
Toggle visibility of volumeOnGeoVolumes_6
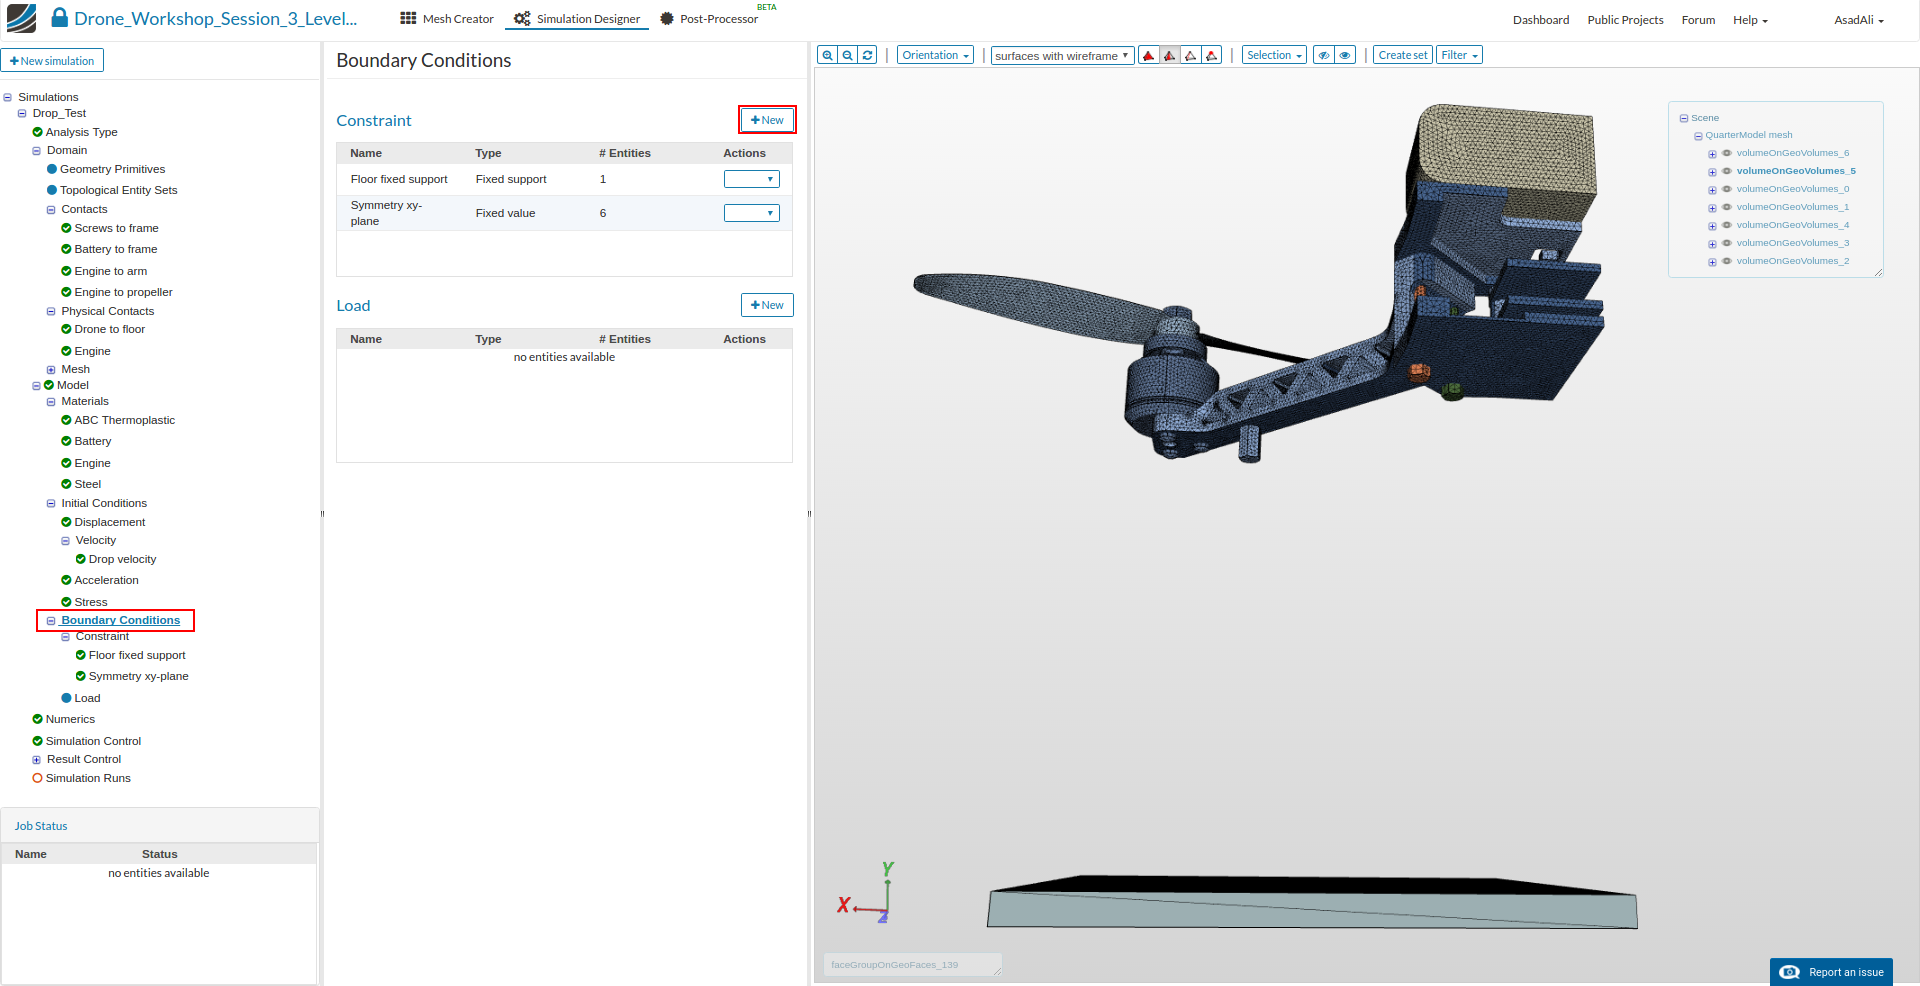[x=1726, y=153]
